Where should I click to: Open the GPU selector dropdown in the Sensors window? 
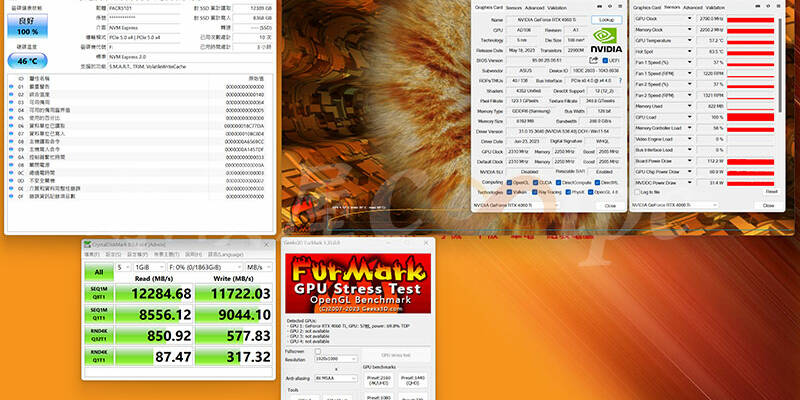click(675, 205)
